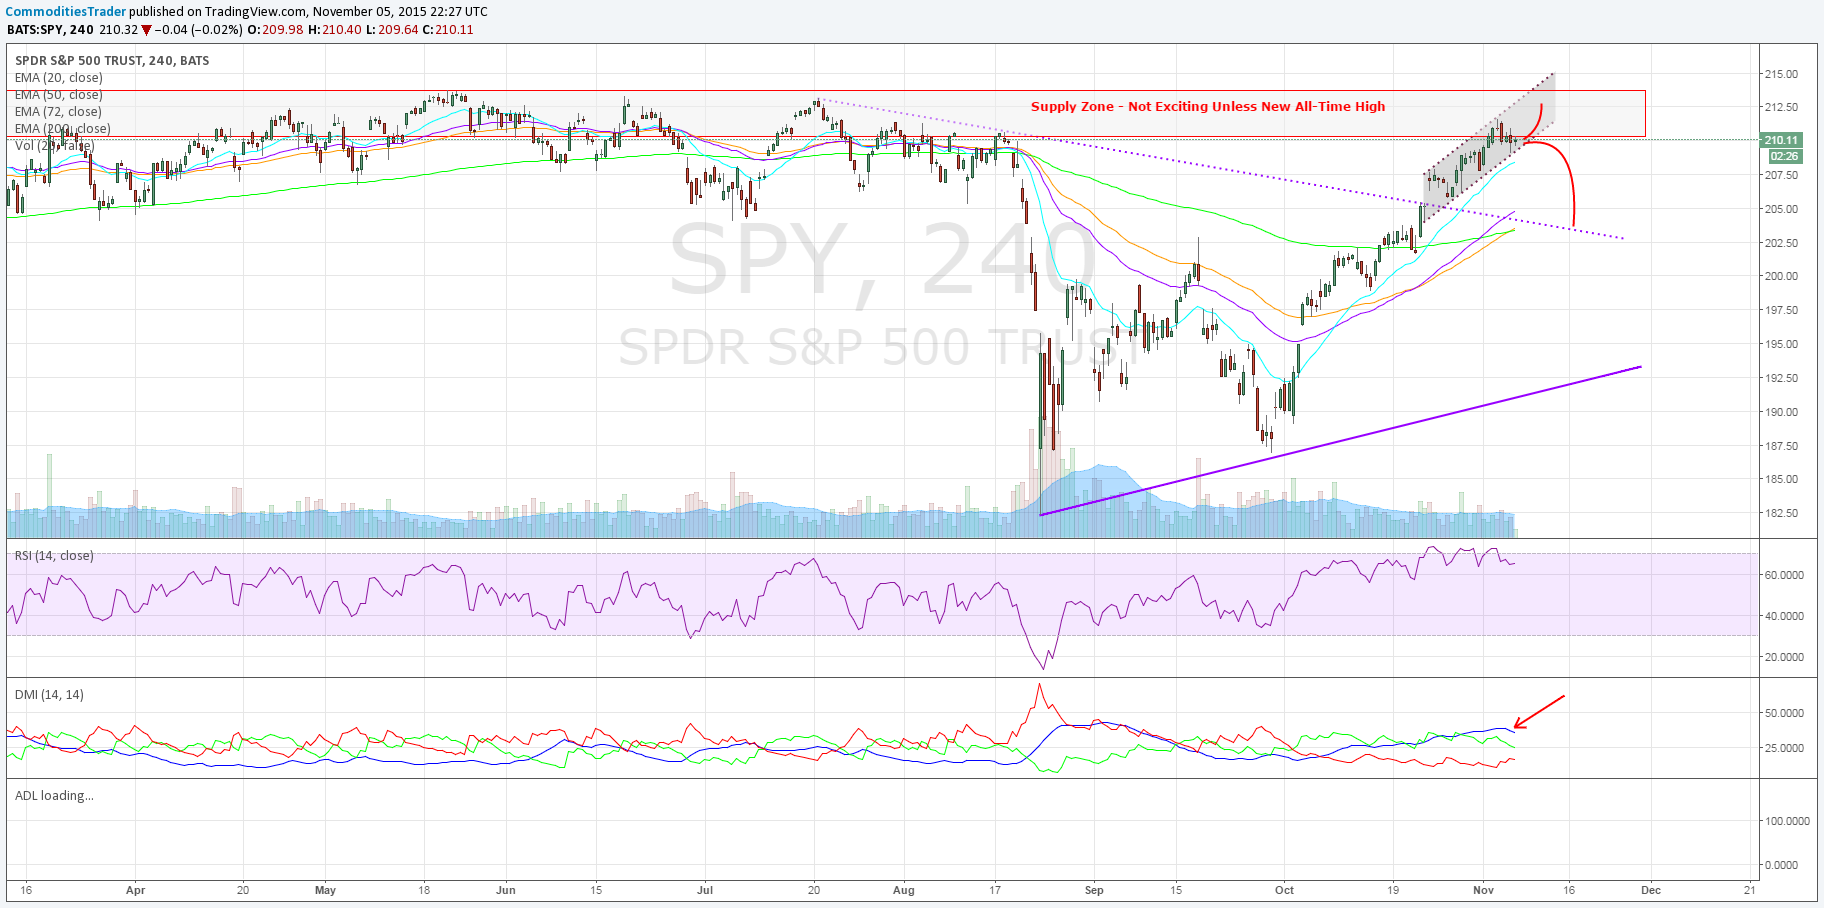Click the bar countdown timer 02:26
Image resolution: width=1824 pixels, height=908 pixels.
click(1784, 157)
